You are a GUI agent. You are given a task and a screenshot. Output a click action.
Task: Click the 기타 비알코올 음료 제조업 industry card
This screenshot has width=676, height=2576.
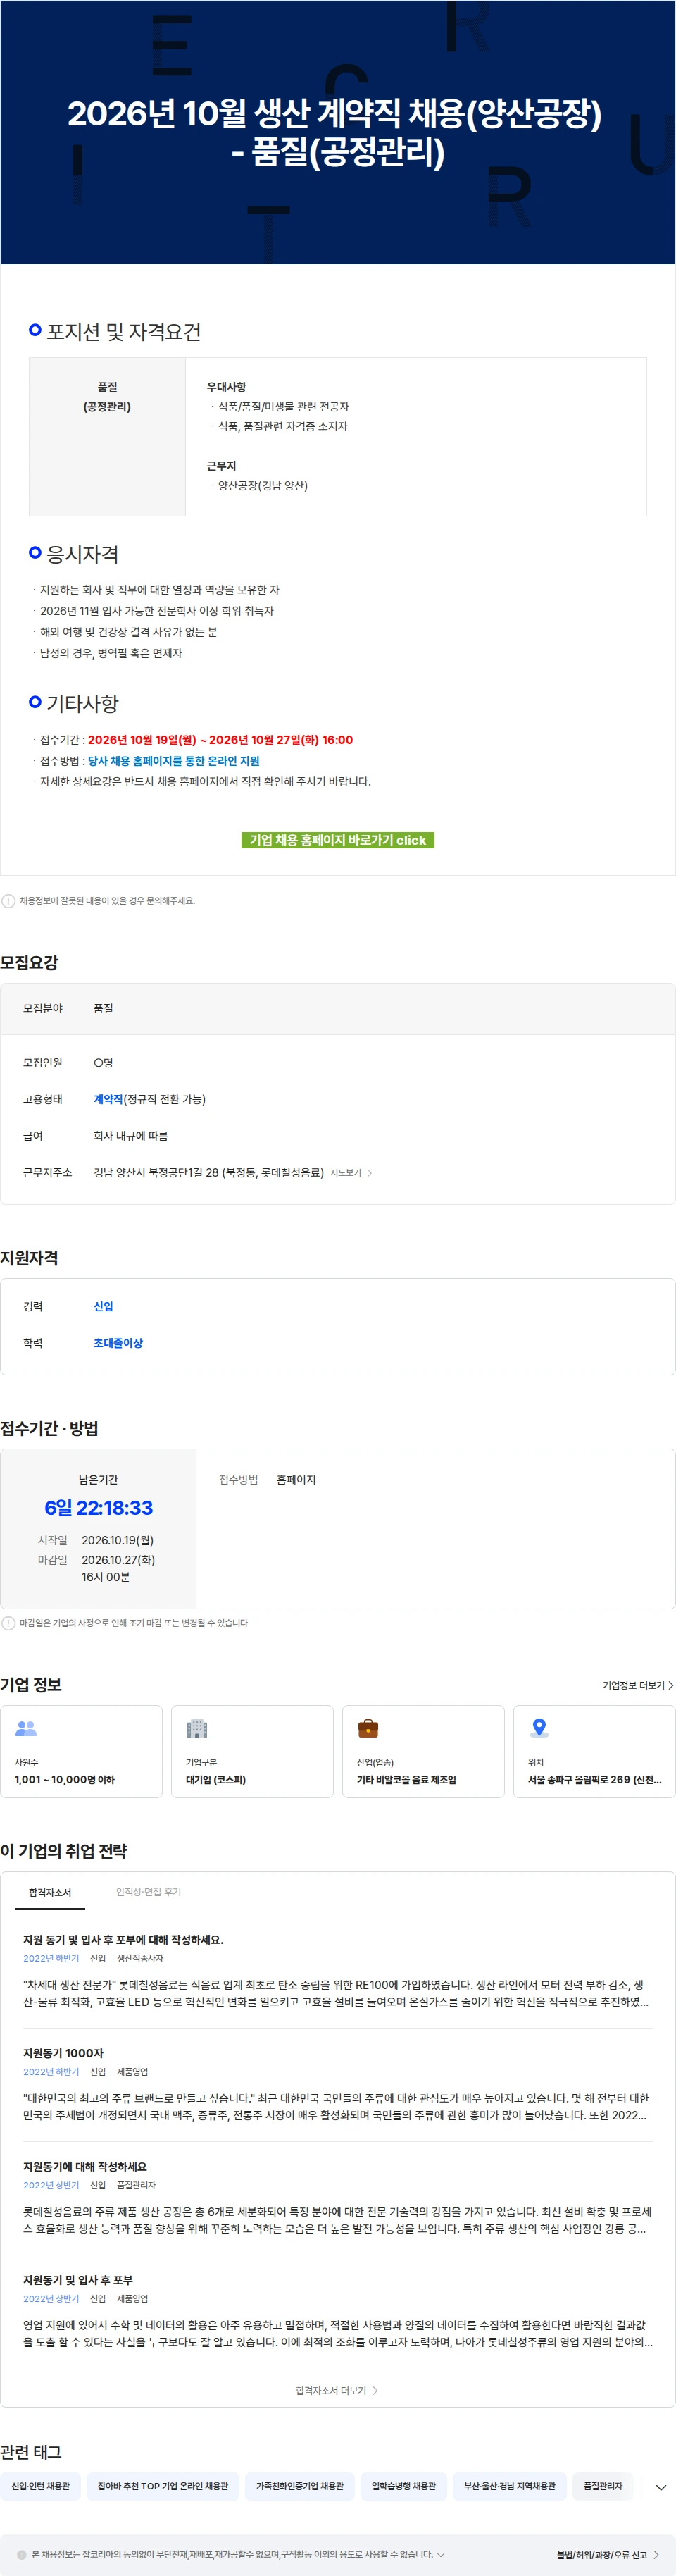tap(423, 1751)
